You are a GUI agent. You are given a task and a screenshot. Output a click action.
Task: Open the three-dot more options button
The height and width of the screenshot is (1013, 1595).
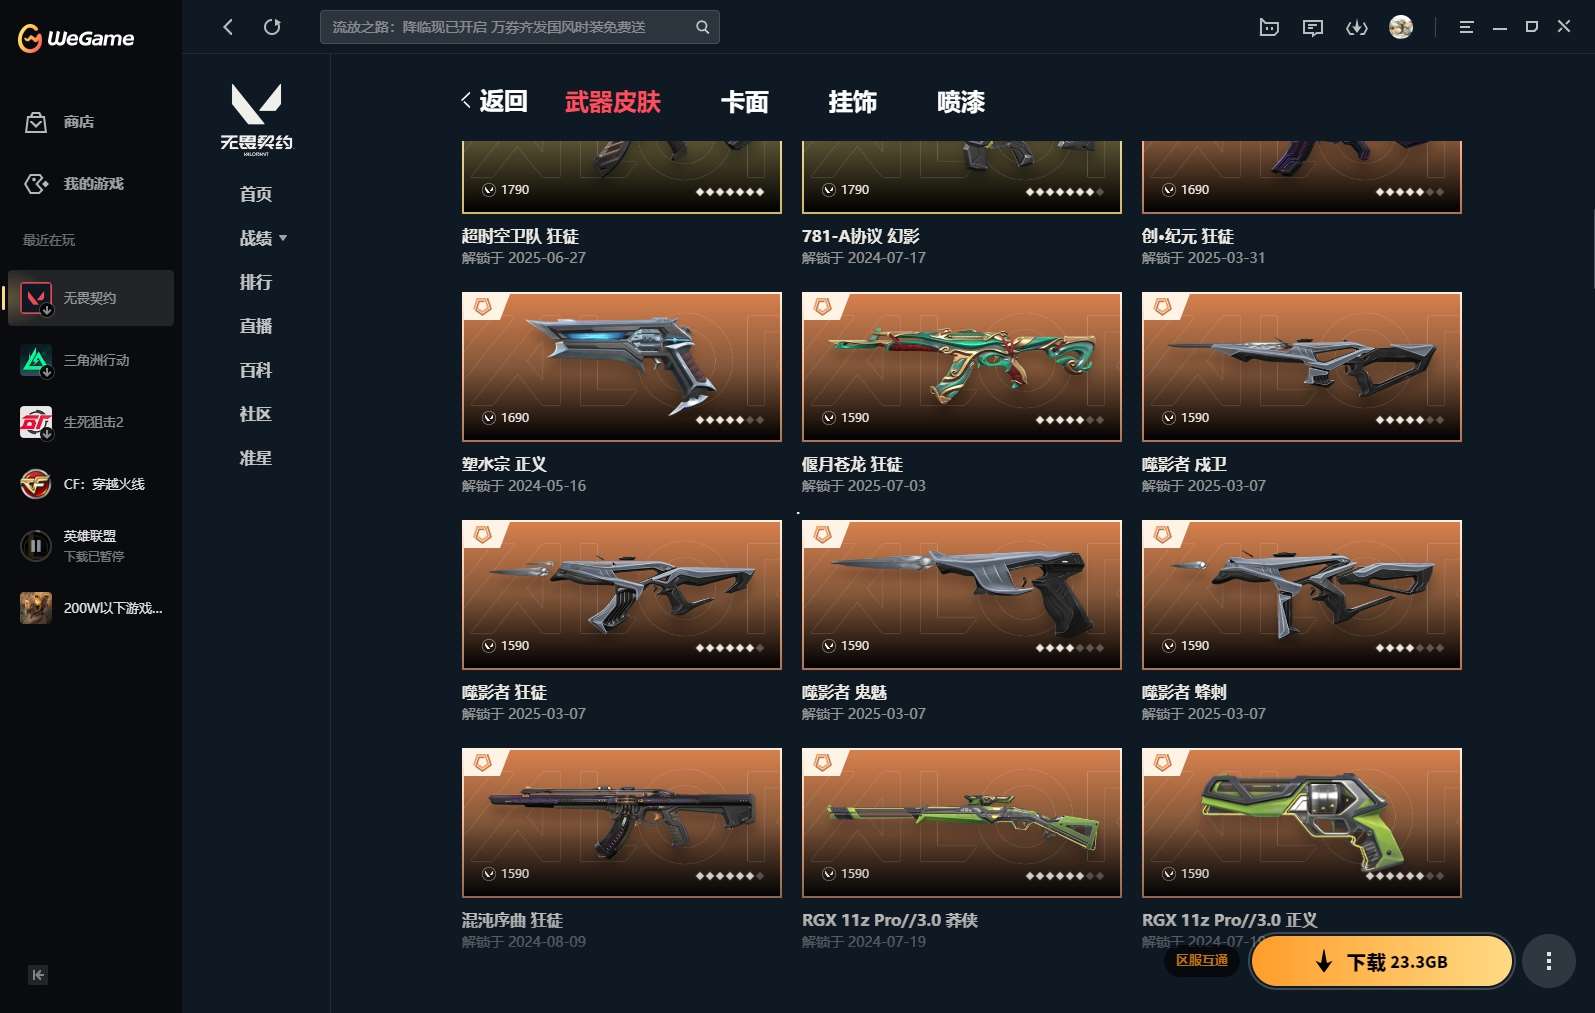[1549, 962]
